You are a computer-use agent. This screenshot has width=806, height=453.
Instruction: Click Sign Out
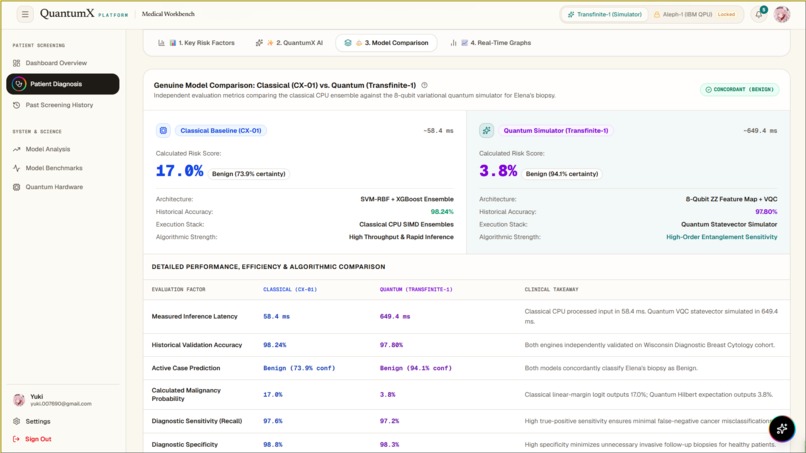pyautogui.click(x=63, y=439)
